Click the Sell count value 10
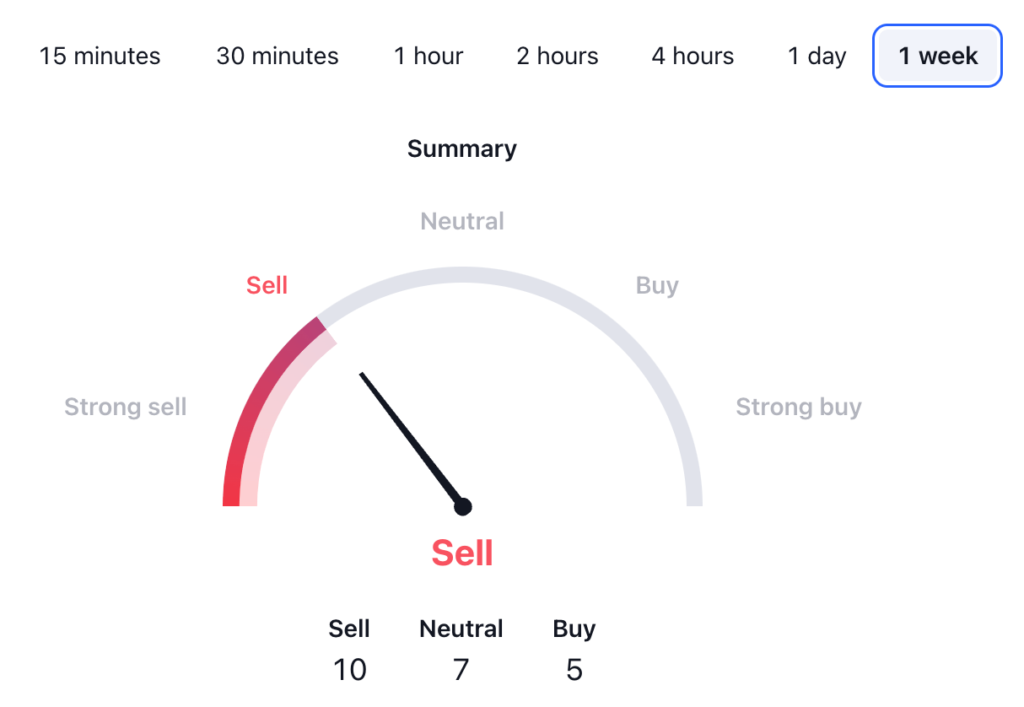The image size is (1024, 707). 349,669
